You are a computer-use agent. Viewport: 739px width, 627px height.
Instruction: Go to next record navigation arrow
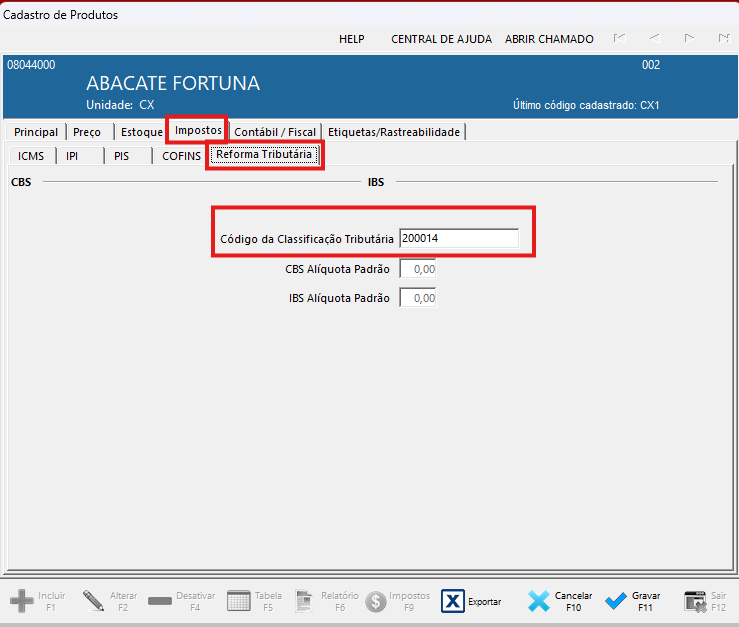click(x=689, y=39)
